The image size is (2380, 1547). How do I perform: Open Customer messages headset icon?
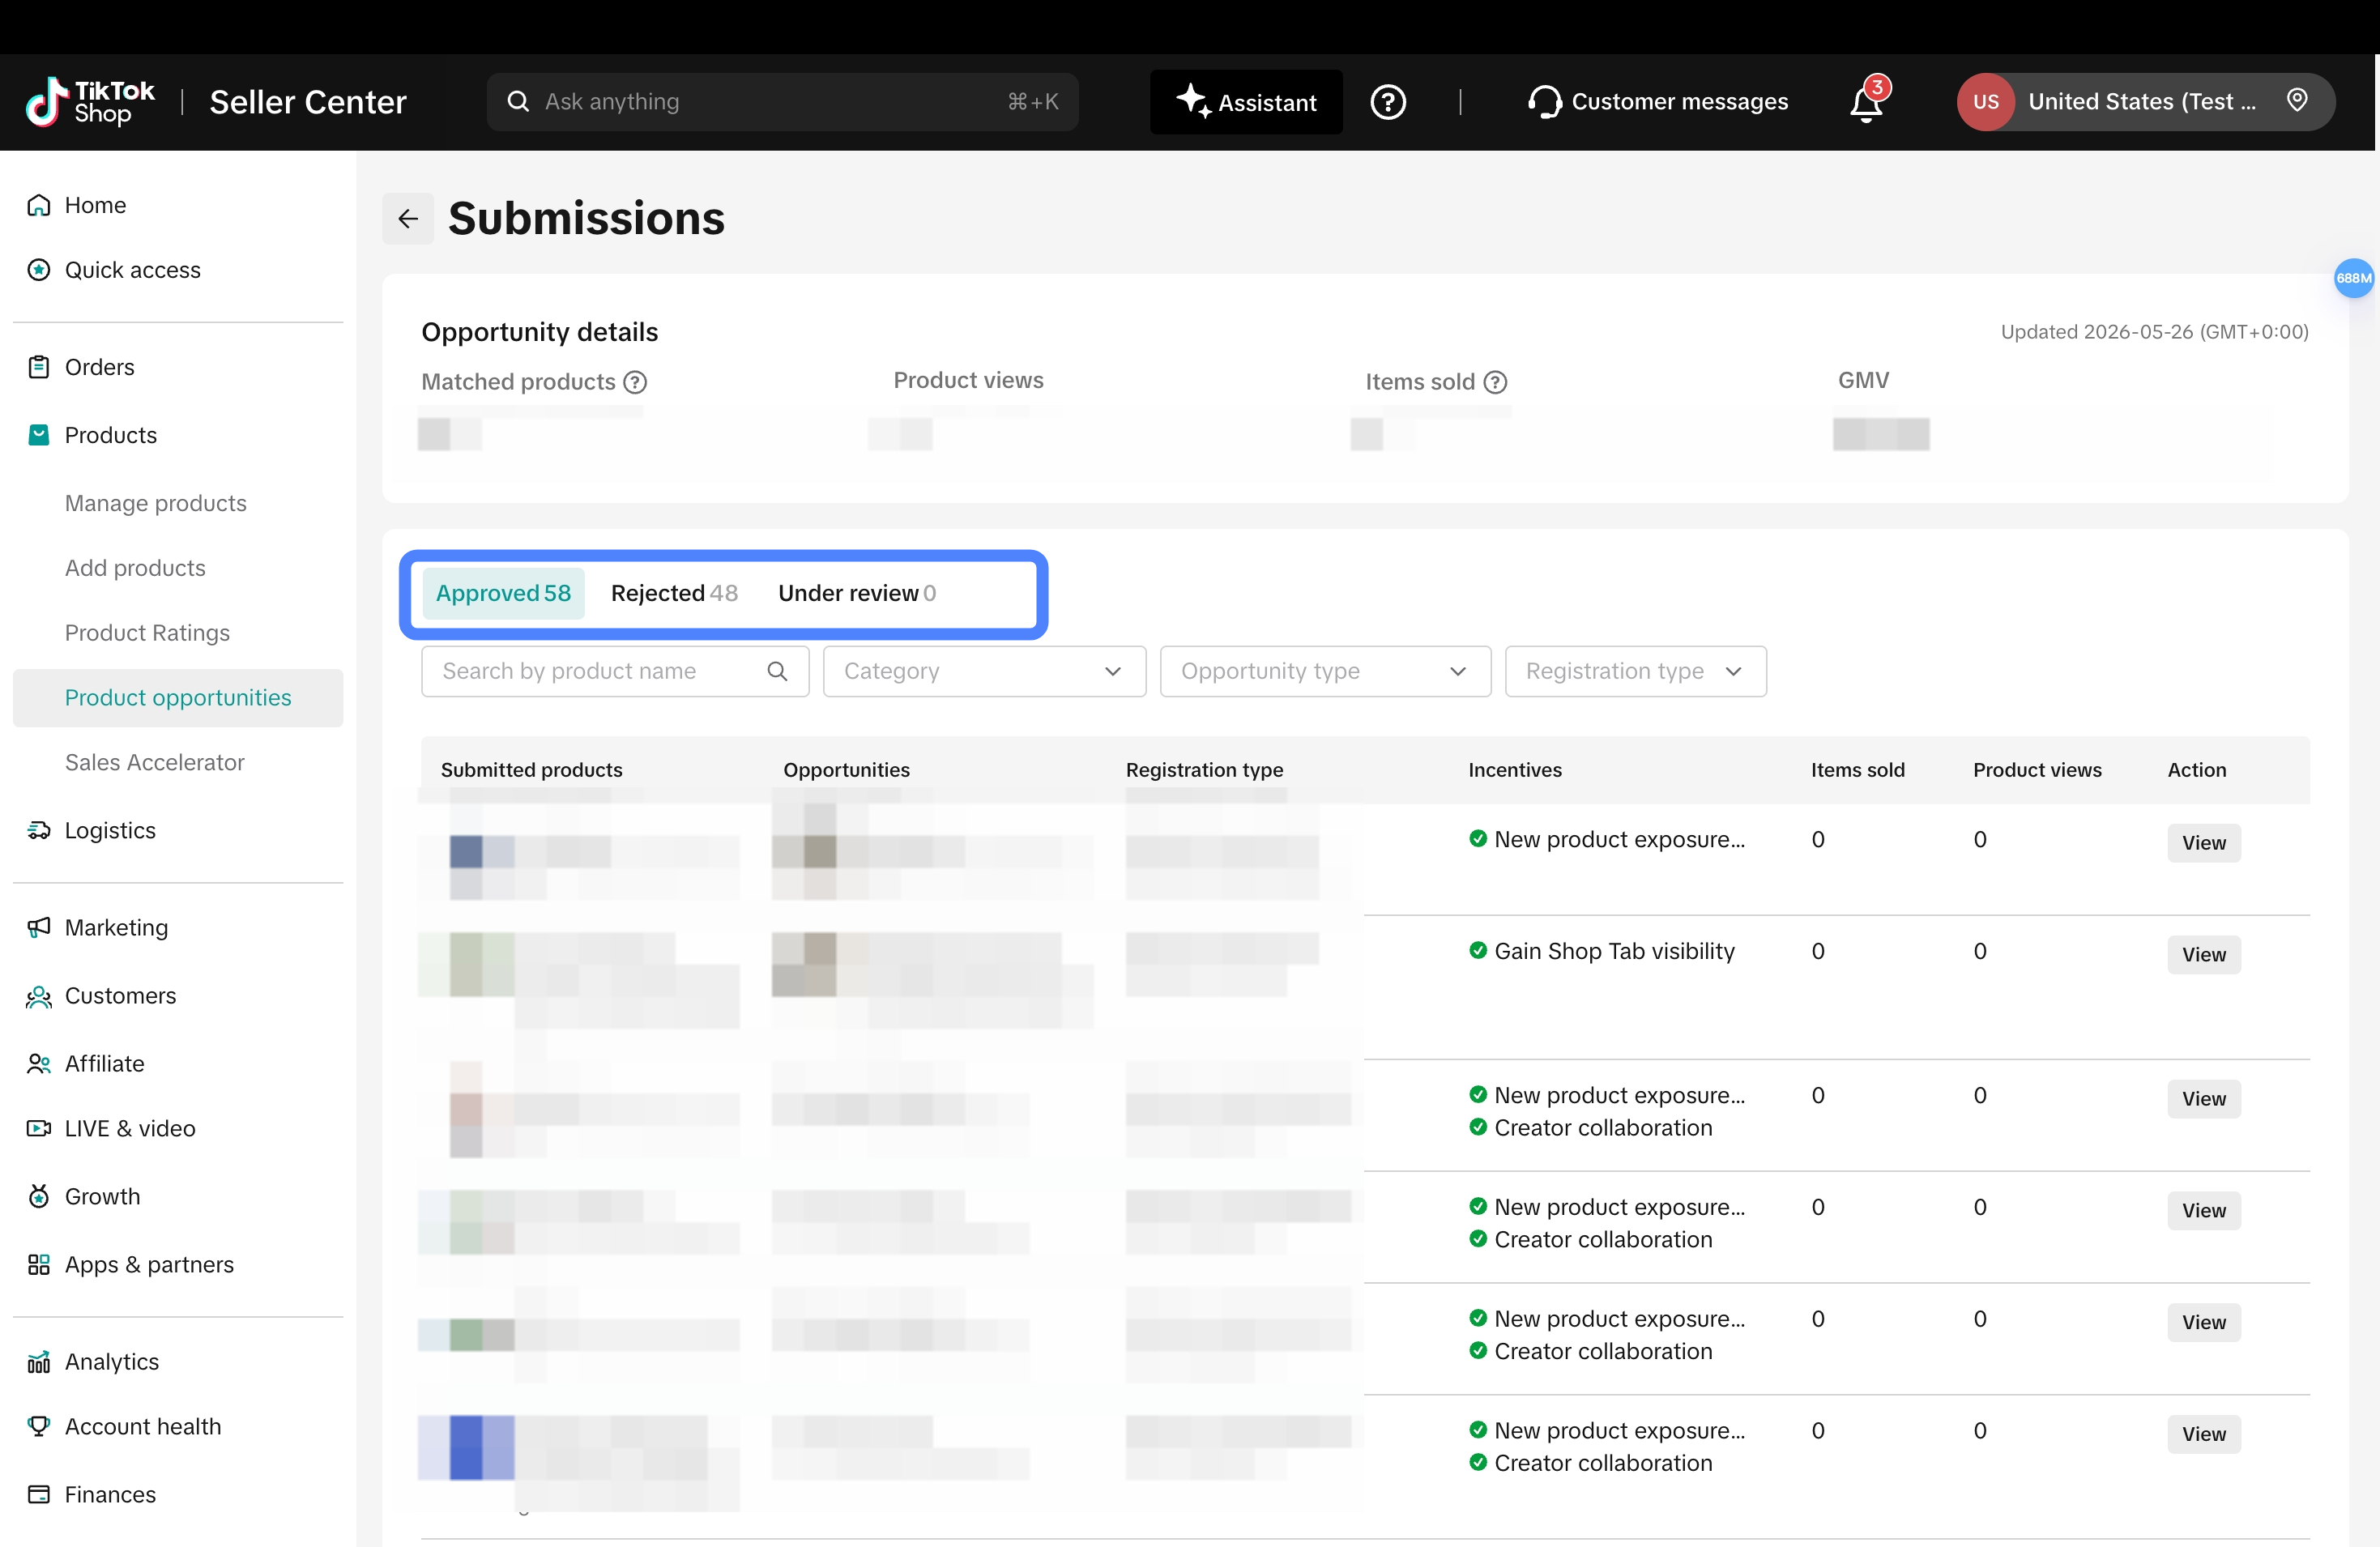1544,102
